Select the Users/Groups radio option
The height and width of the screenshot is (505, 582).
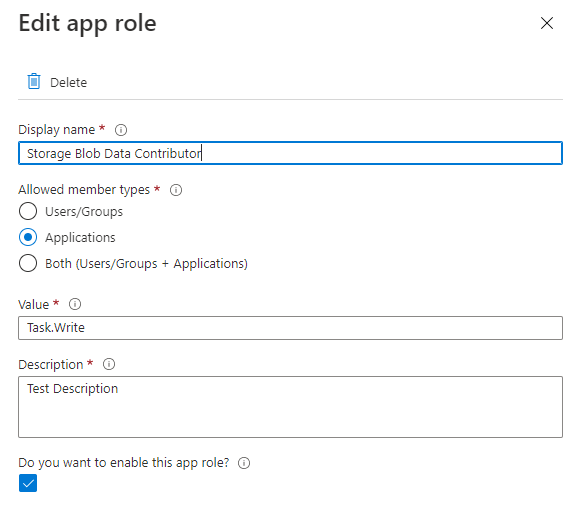coord(28,211)
